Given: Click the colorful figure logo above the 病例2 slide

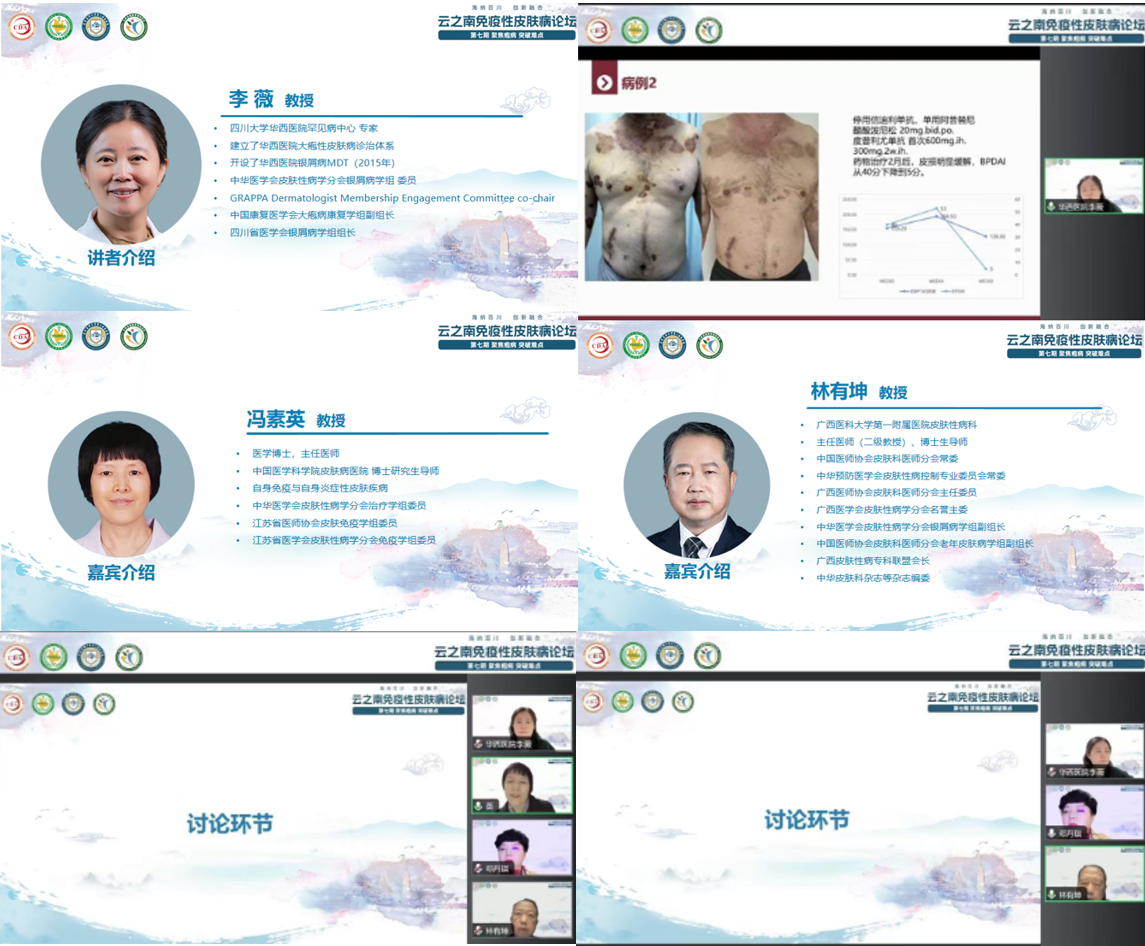Looking at the screenshot, I should pos(709,30).
